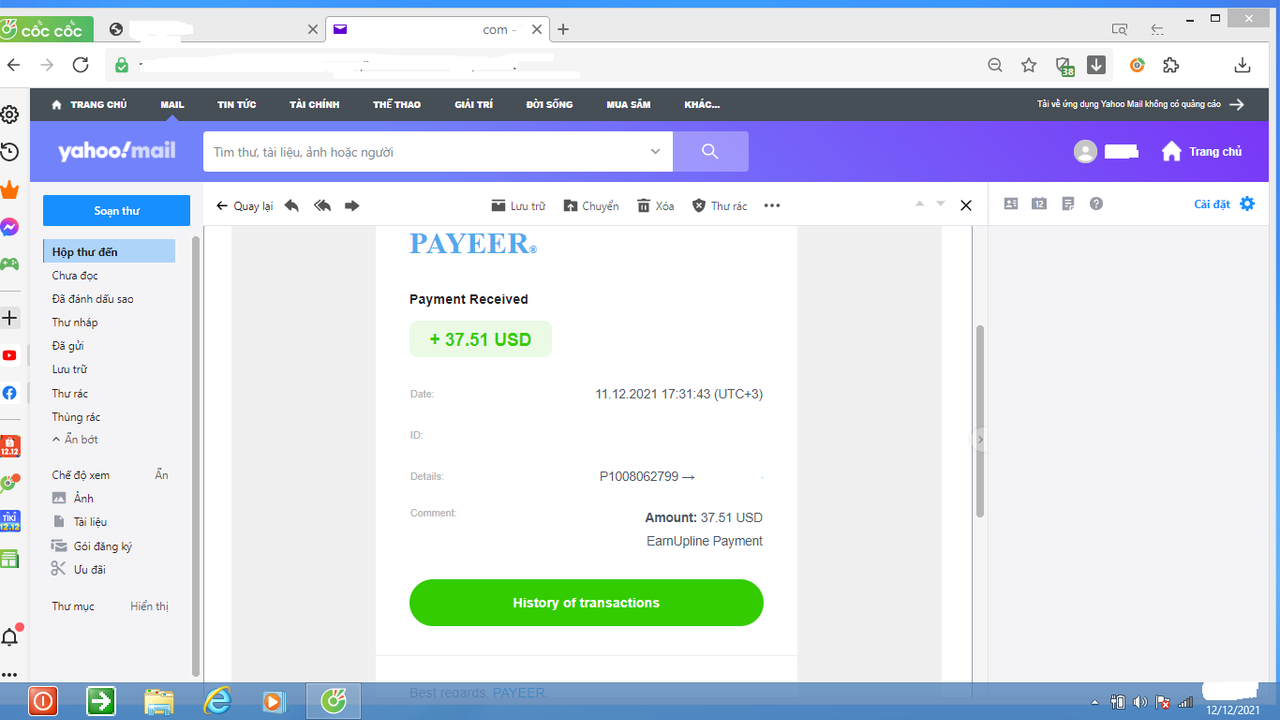
Task: Open a new browser tab
Action: tap(563, 30)
